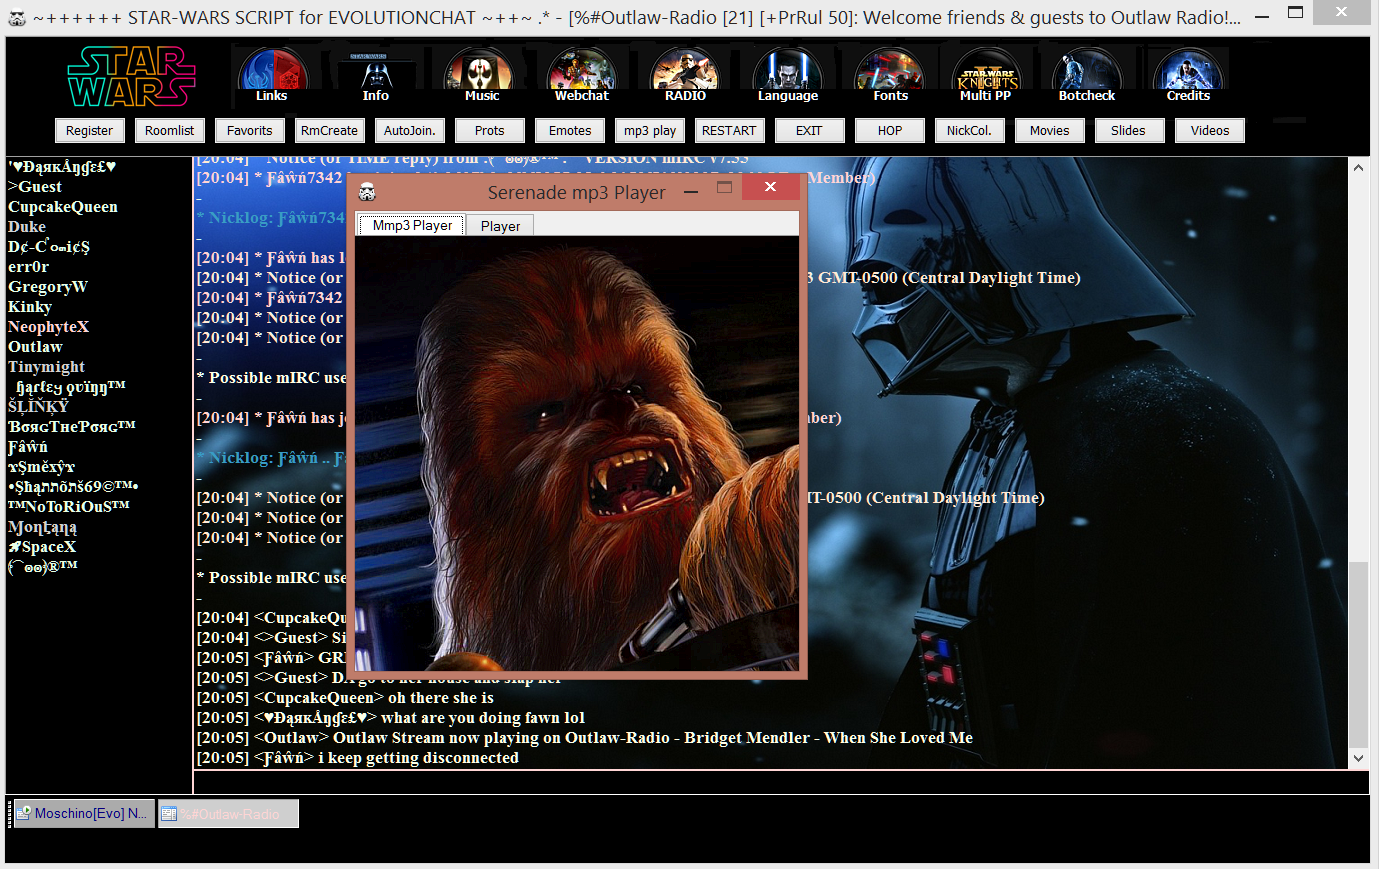Screen dimensions: 1379x869
Task: Select user Tinymight in nick list
Action: (46, 367)
